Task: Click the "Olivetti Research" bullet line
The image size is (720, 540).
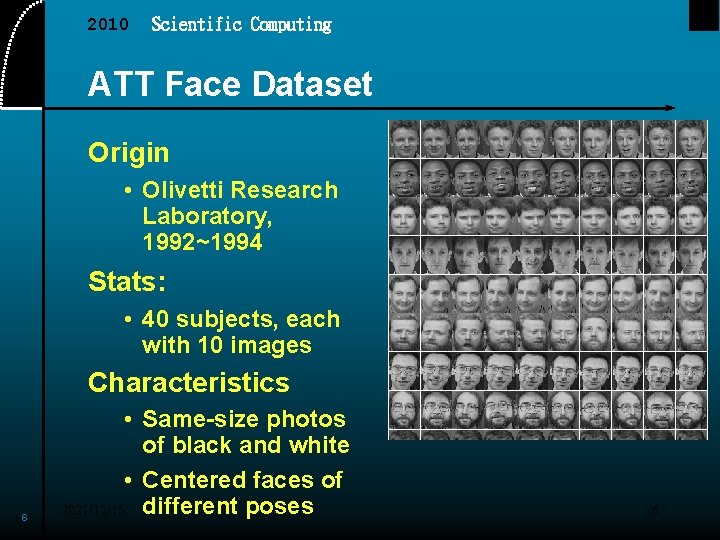Action: [240, 190]
